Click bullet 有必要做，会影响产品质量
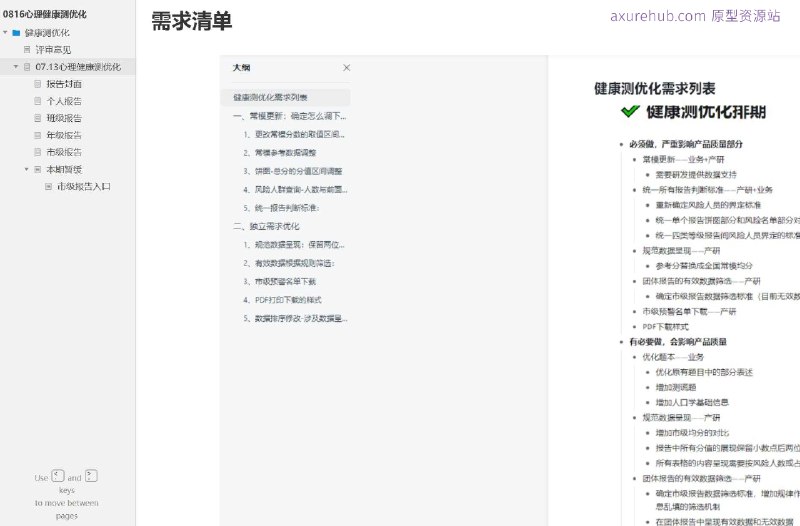The height and width of the screenshot is (526, 800). (678, 342)
